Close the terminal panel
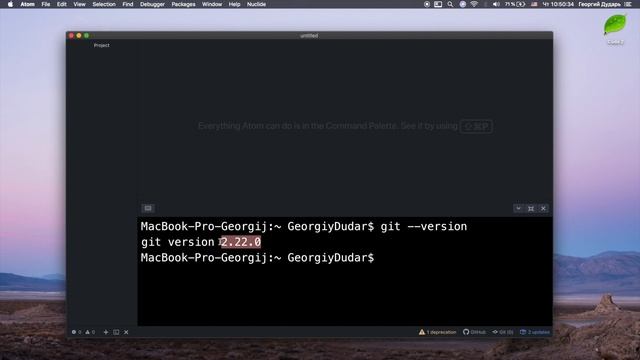This screenshot has height=360, width=640. pyautogui.click(x=543, y=208)
